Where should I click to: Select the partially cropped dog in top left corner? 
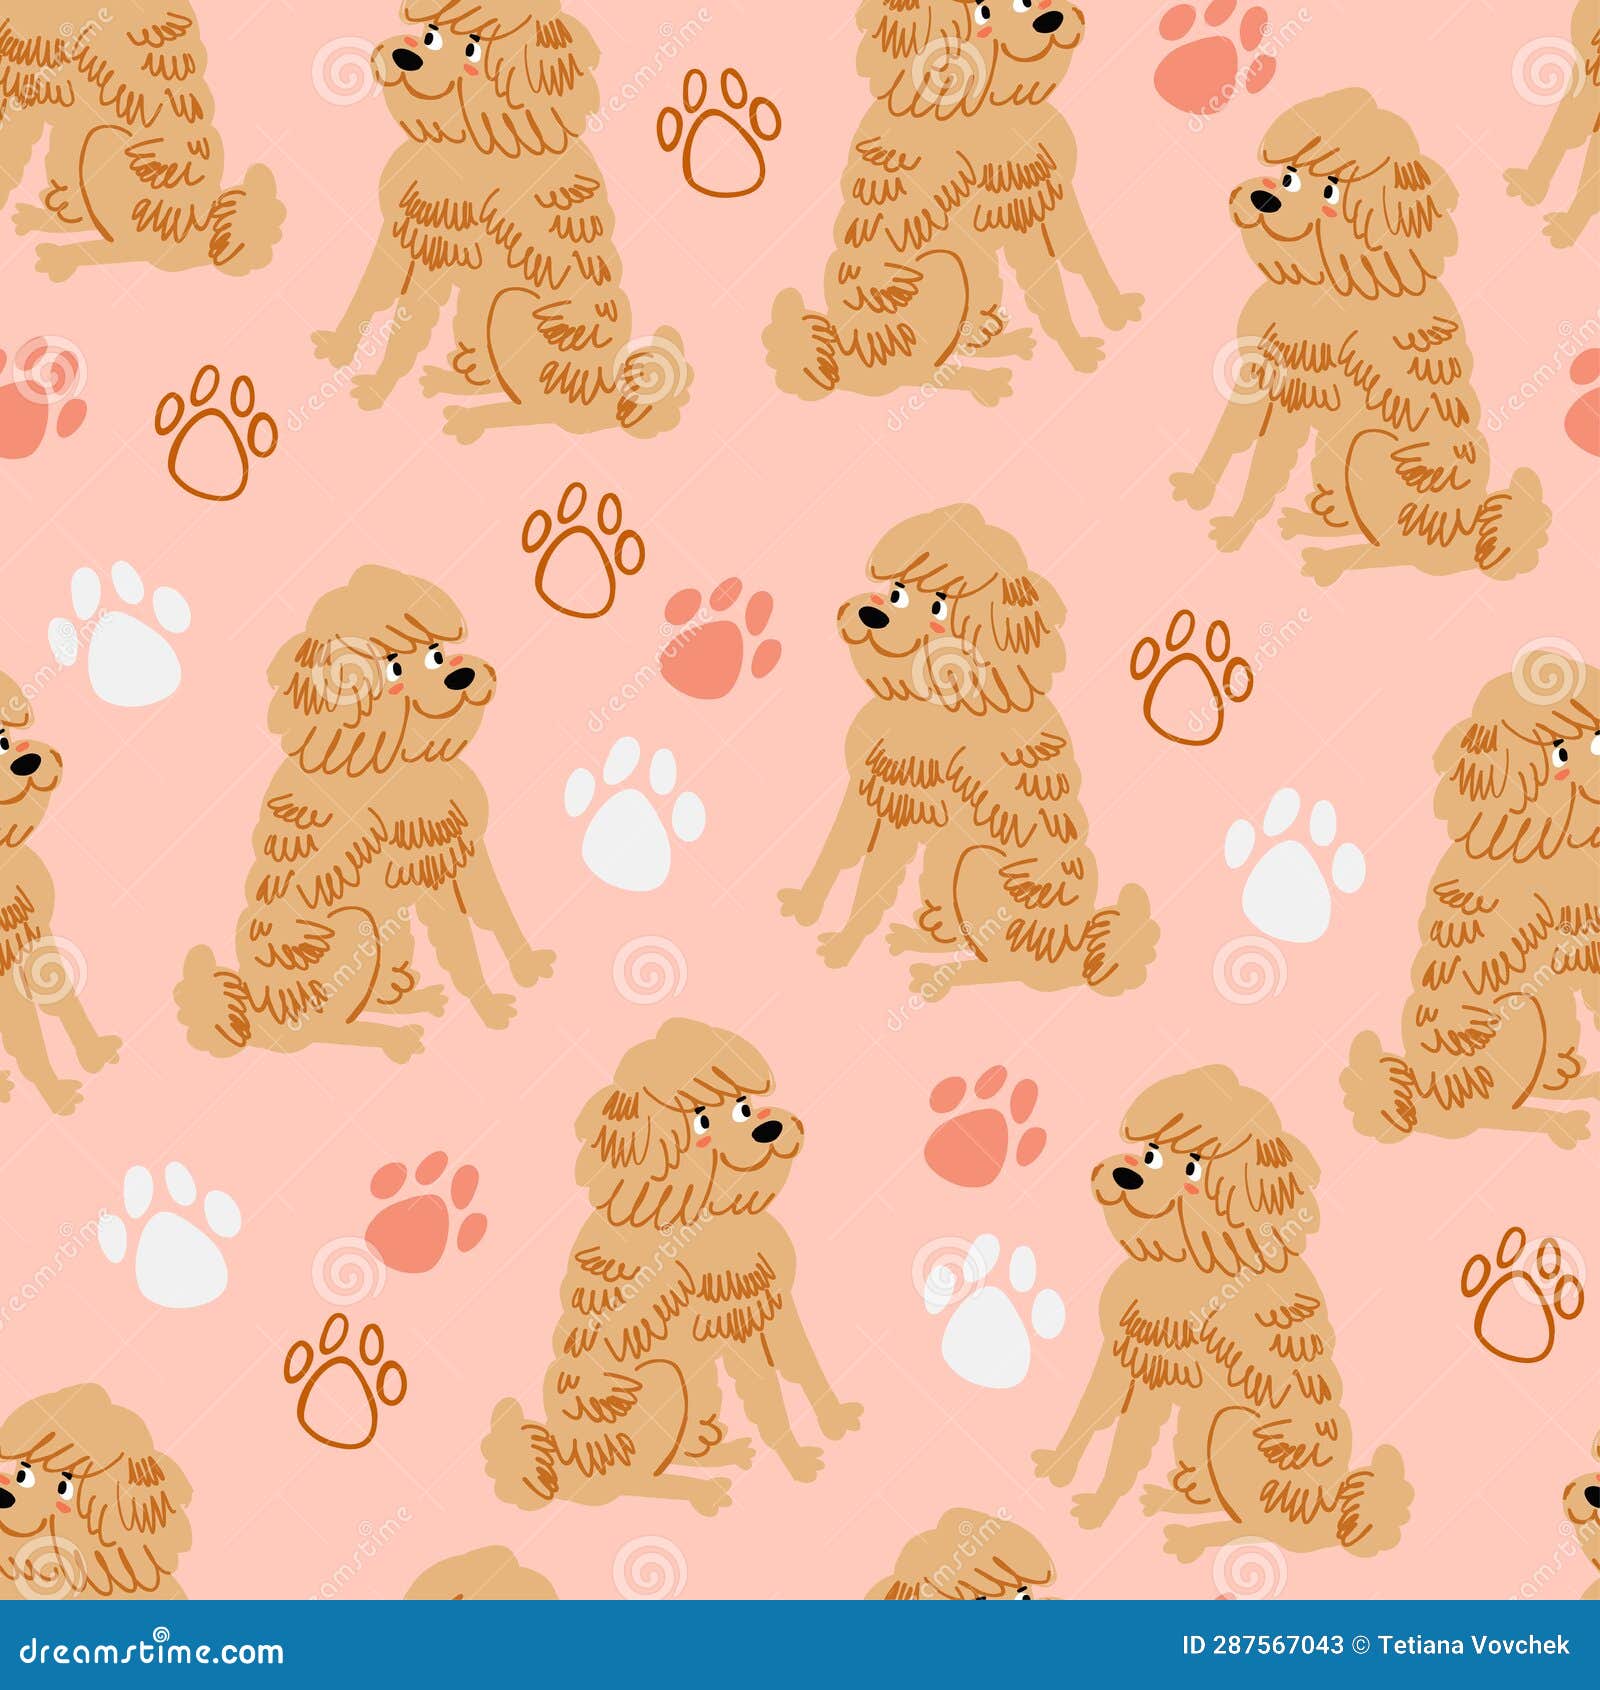pyautogui.click(x=130, y=150)
